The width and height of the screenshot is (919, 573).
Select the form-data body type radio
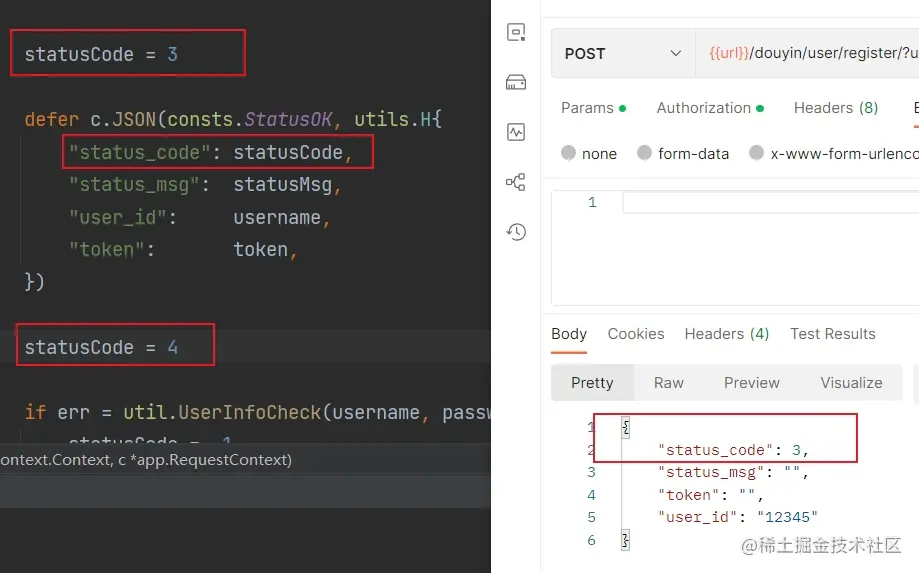pyautogui.click(x=644, y=153)
